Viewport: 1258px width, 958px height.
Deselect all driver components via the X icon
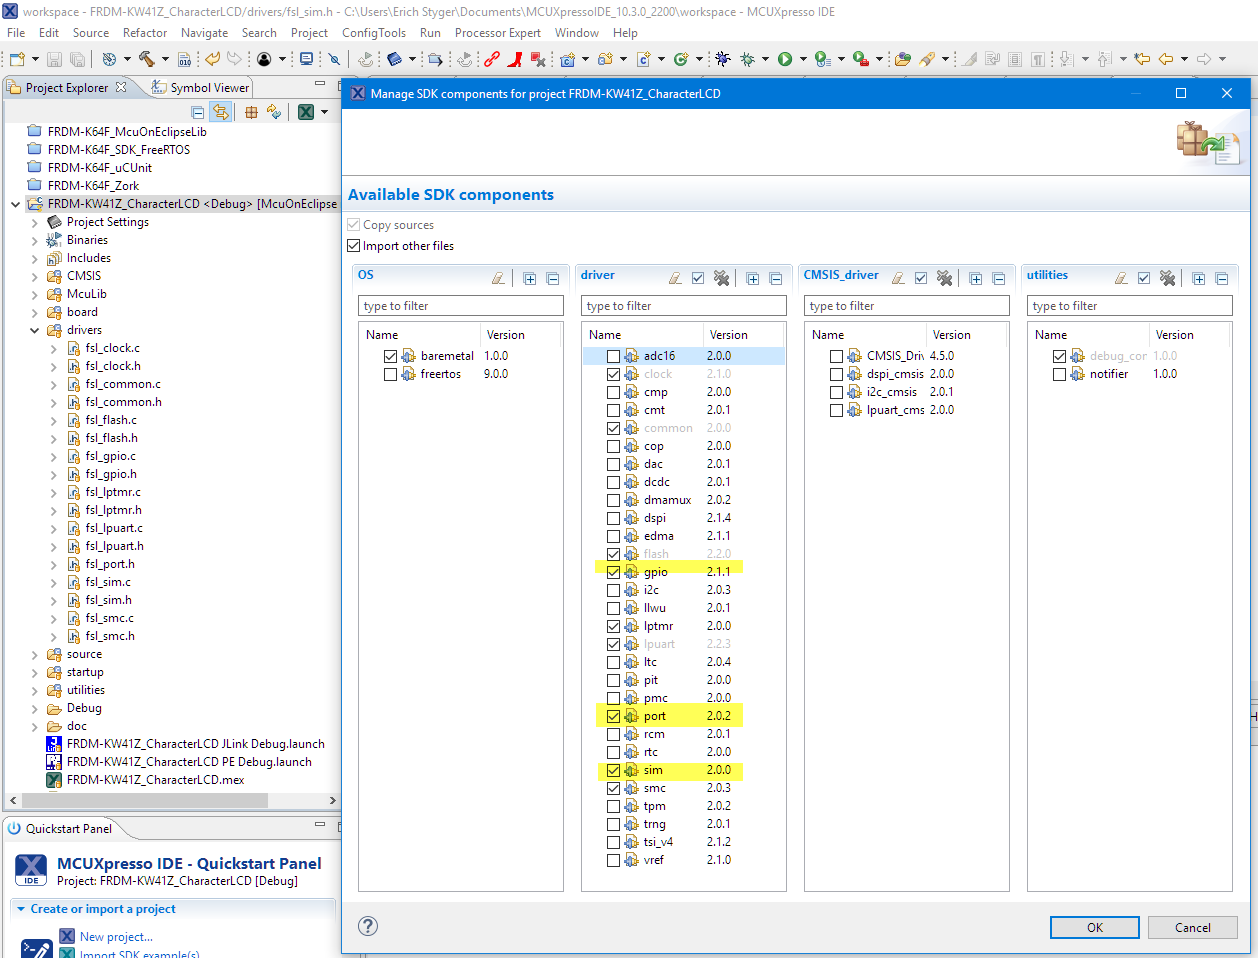pyautogui.click(x=722, y=278)
